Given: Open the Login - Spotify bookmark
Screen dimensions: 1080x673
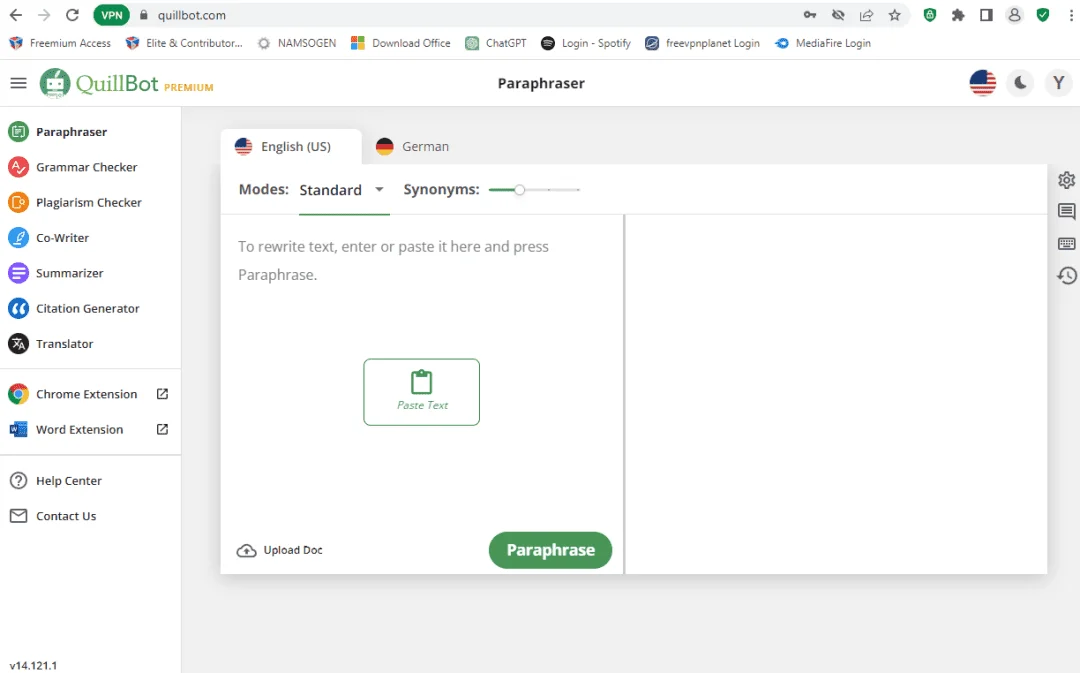Looking at the screenshot, I should (x=586, y=43).
